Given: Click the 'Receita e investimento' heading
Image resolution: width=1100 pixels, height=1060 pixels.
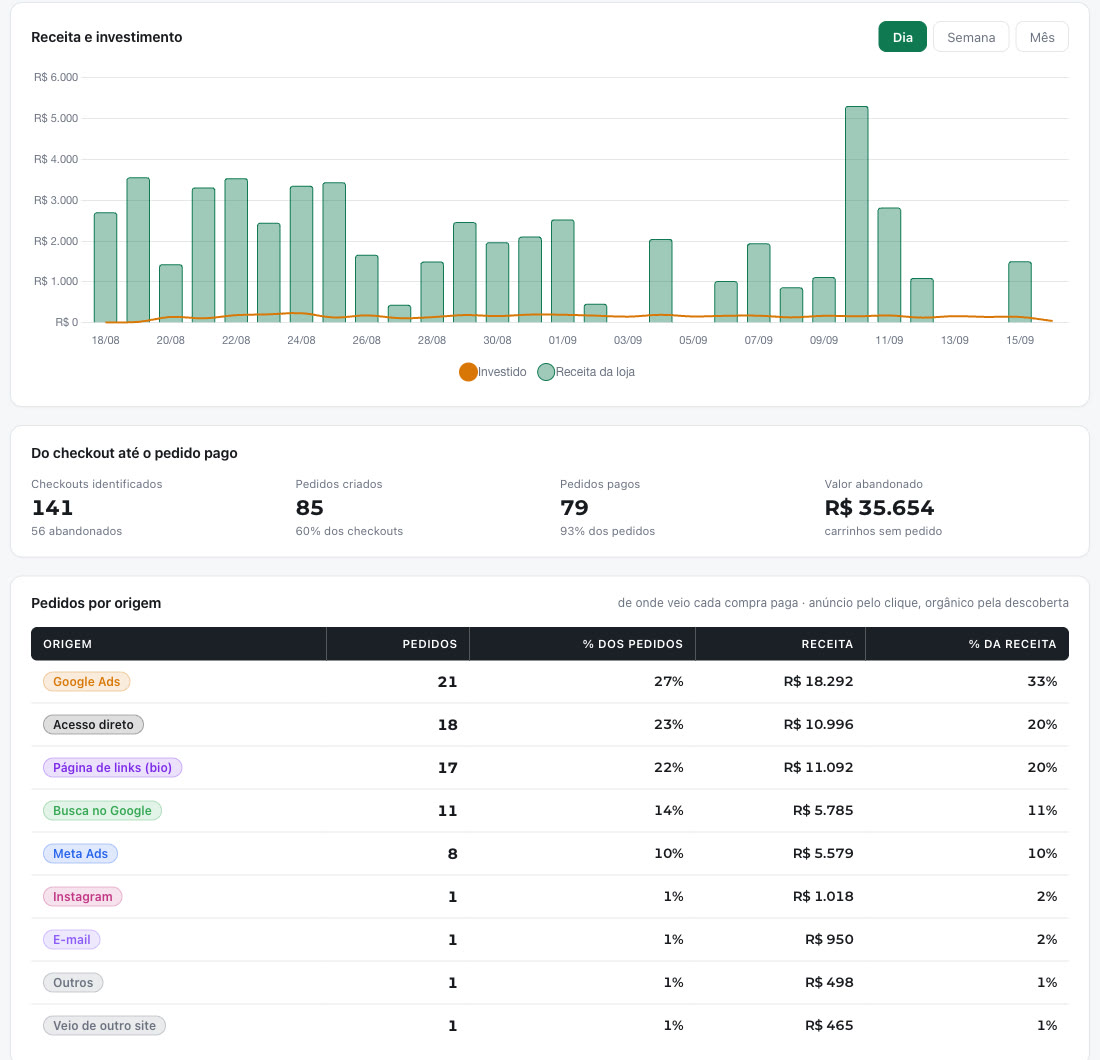Looking at the screenshot, I should tap(107, 37).
